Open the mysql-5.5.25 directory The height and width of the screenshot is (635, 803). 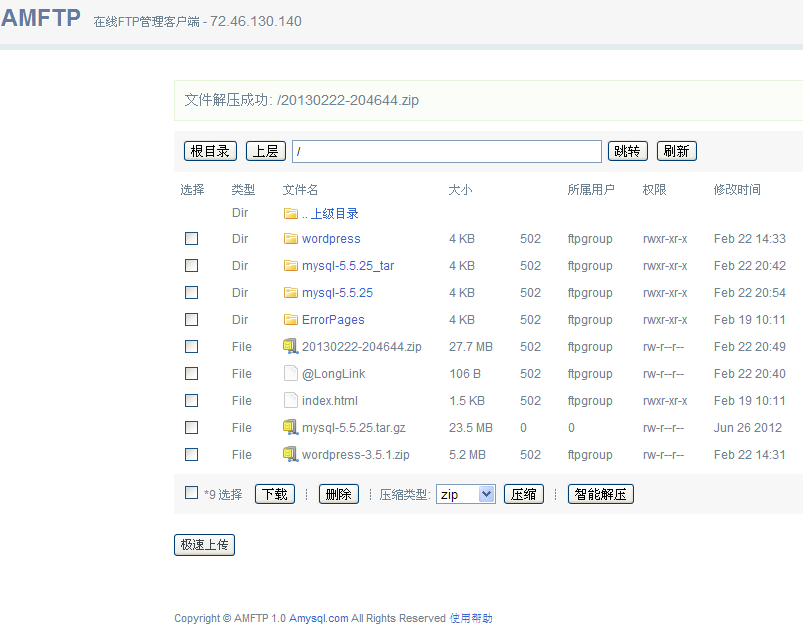tap(337, 293)
